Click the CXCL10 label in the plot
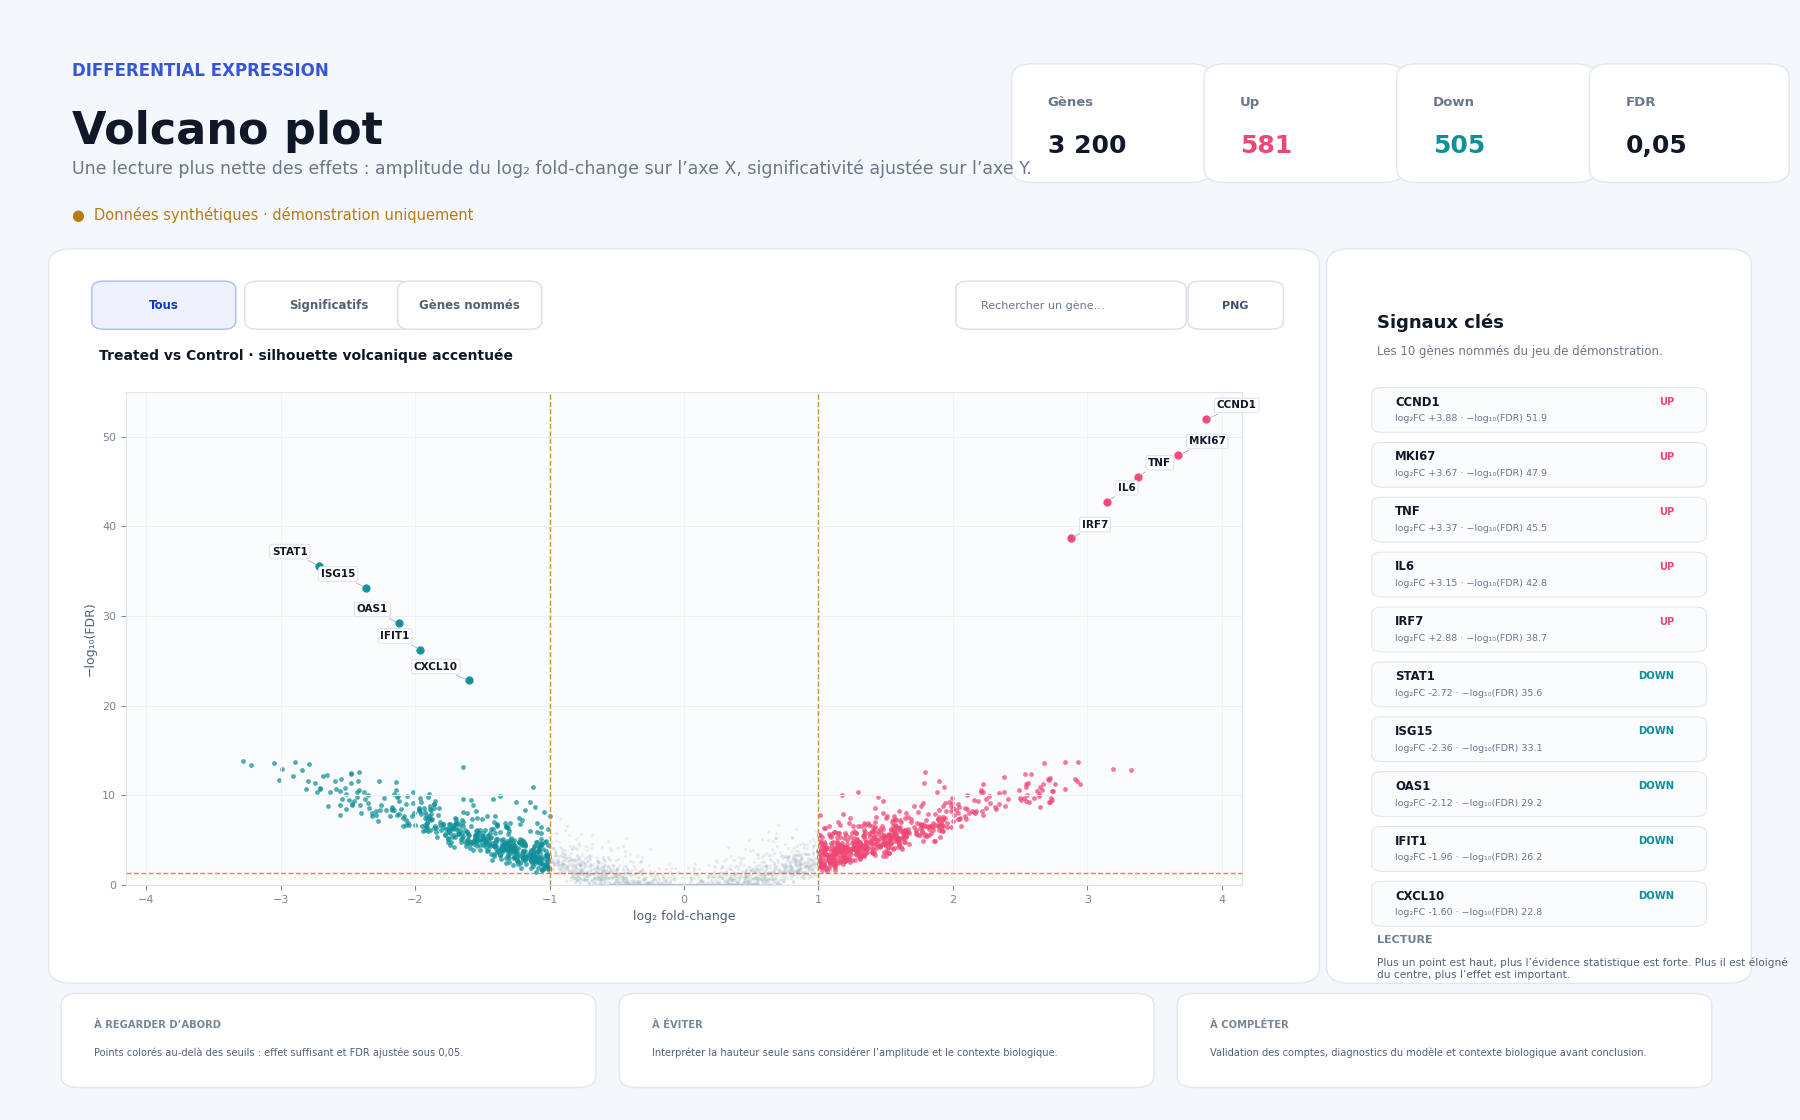 [x=435, y=667]
